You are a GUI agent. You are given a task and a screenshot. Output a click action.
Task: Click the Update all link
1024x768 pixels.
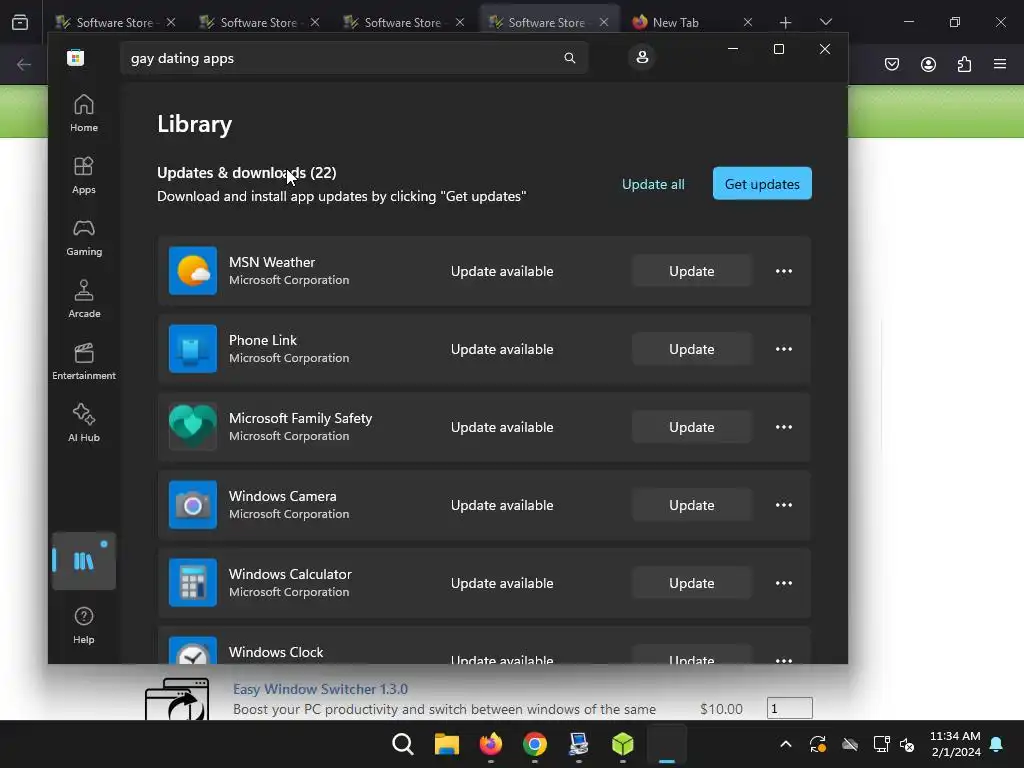[653, 184]
